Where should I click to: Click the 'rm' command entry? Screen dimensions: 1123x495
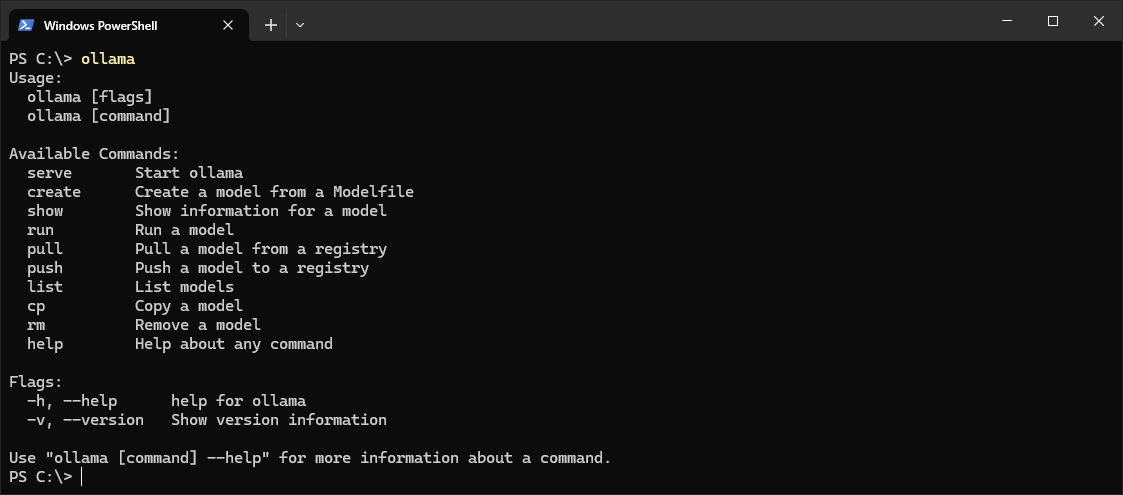point(36,325)
